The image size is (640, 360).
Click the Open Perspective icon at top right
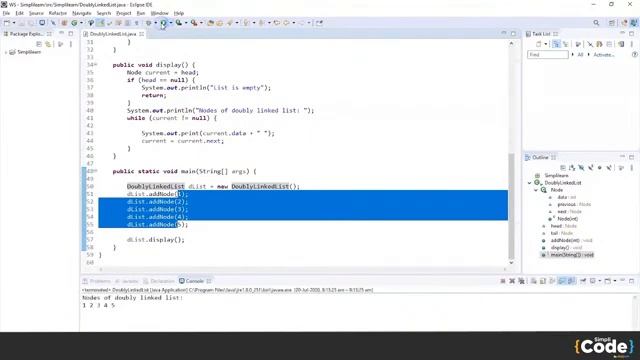point(612,23)
